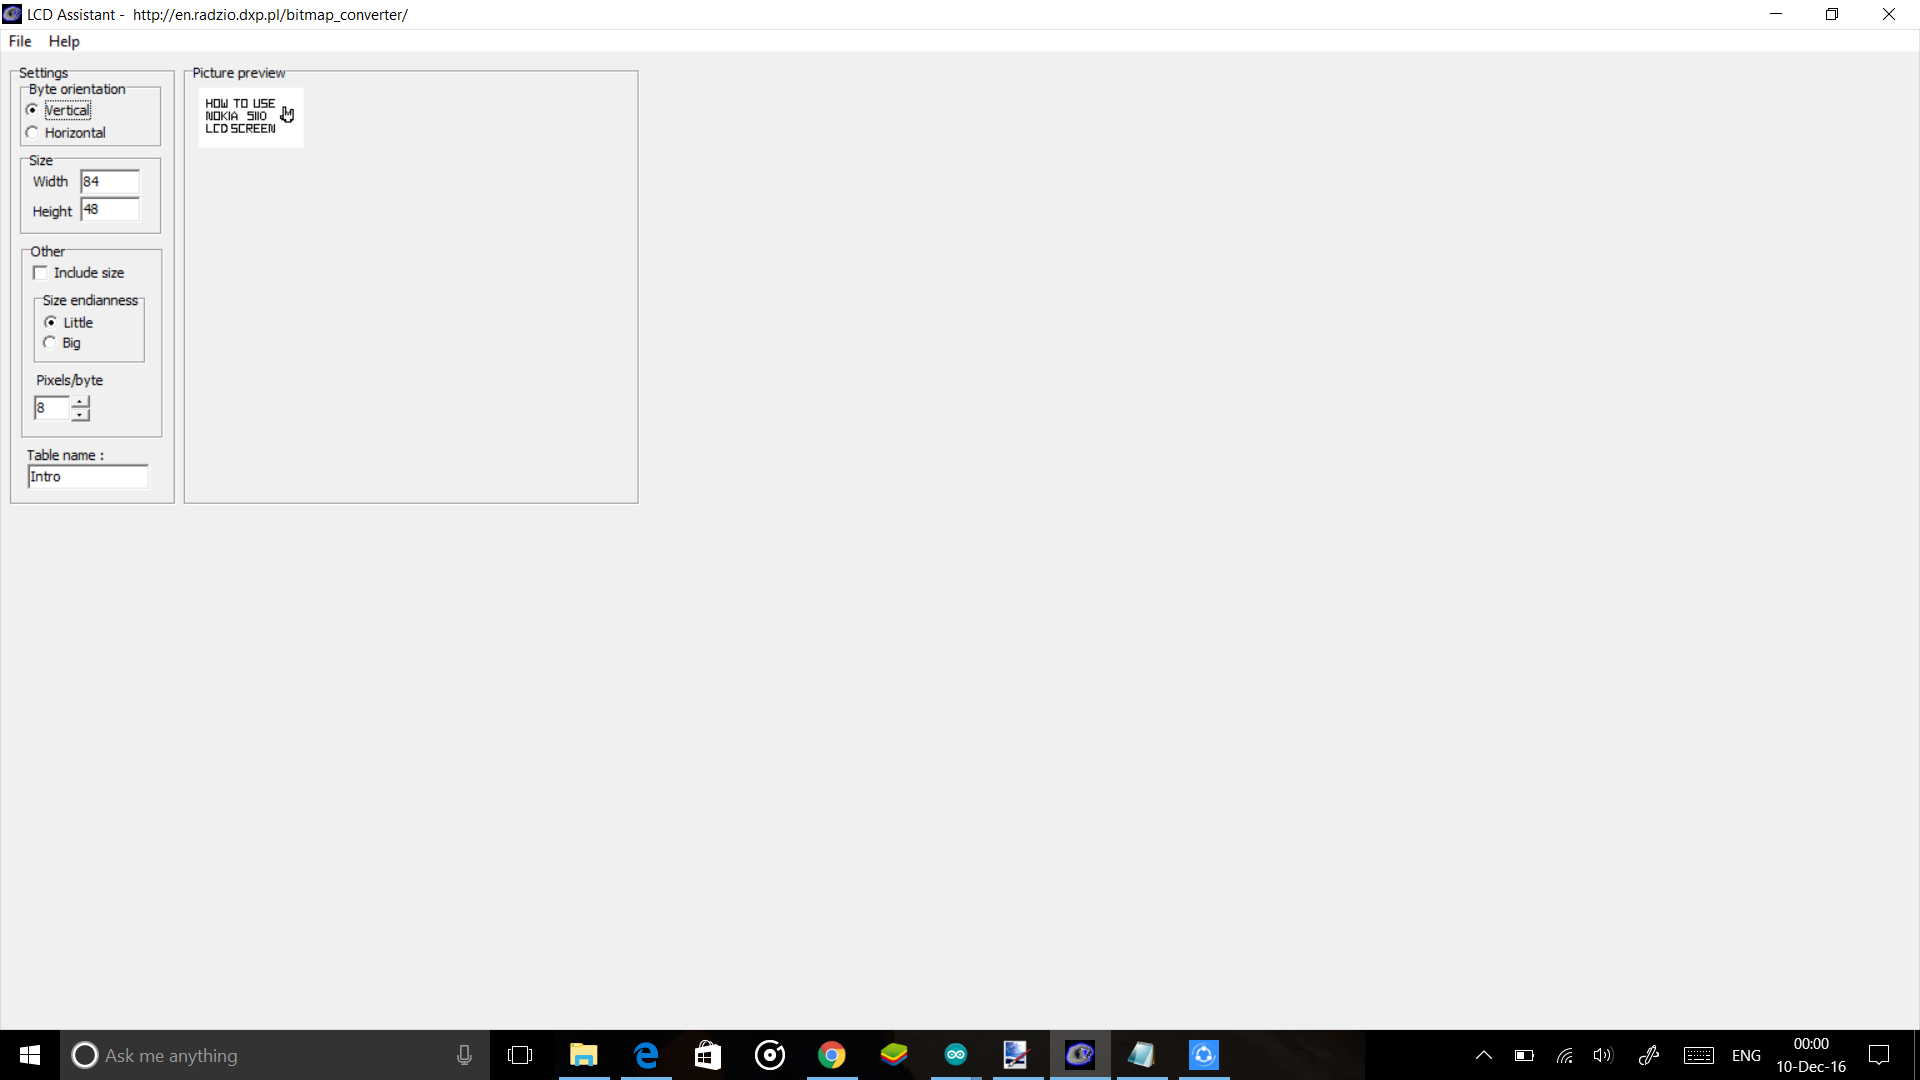Click the volume icon in the system tray
This screenshot has width=1920, height=1080.
pyautogui.click(x=1603, y=1055)
